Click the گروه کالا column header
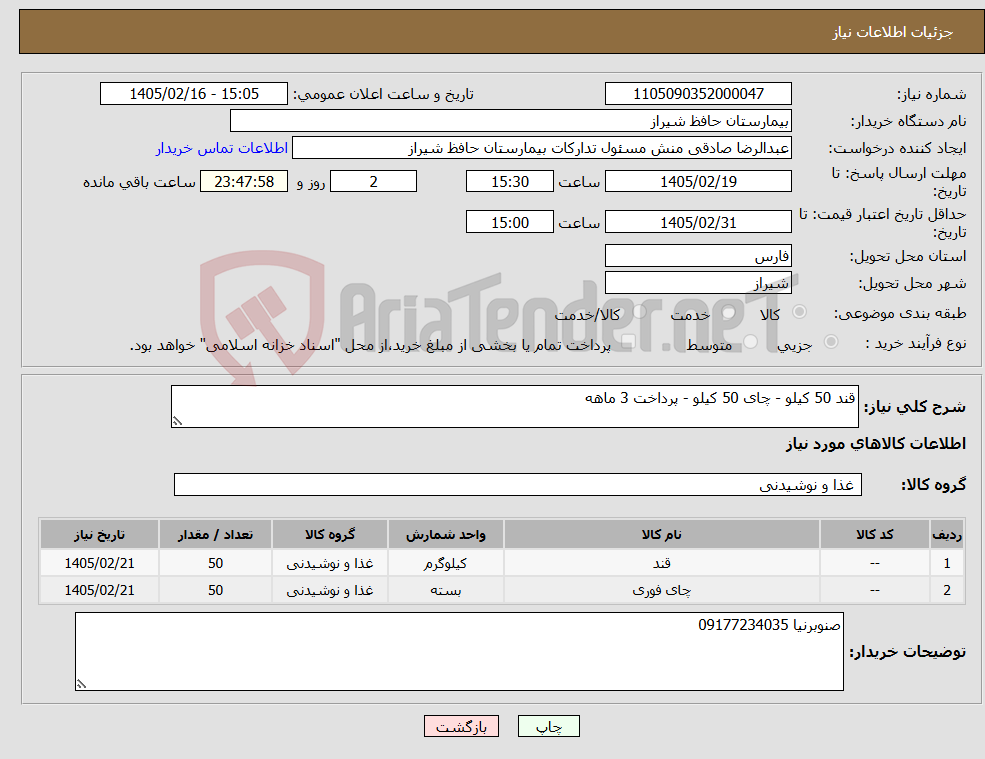The image size is (985, 759). [x=330, y=535]
